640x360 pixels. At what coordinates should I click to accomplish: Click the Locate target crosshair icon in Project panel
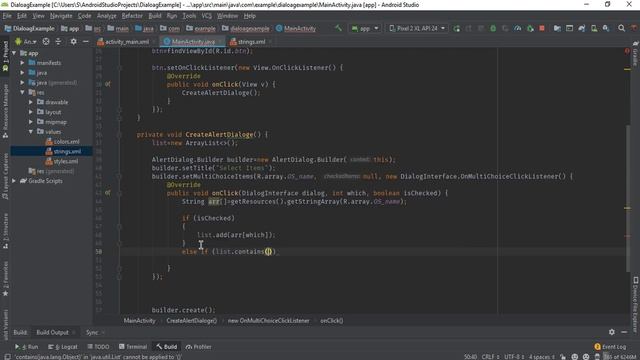pos(46,42)
